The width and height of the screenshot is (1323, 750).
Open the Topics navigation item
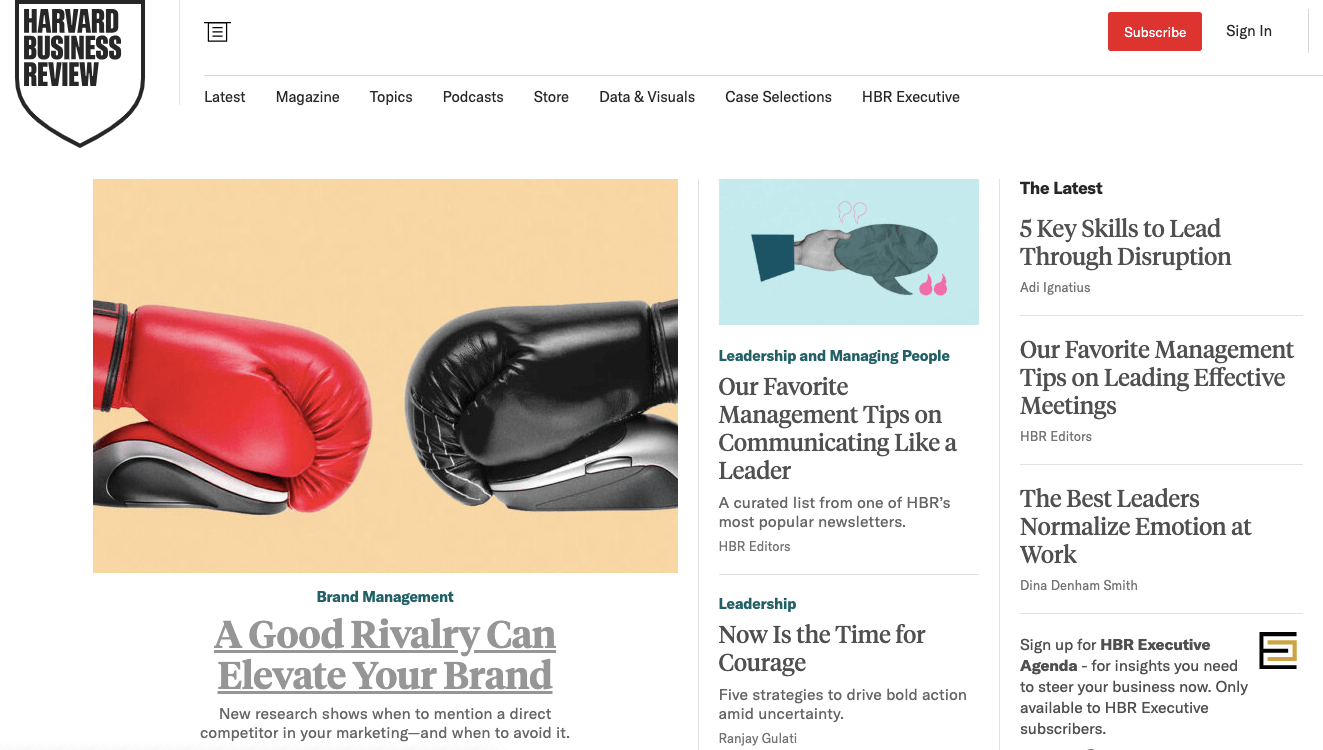coord(391,97)
